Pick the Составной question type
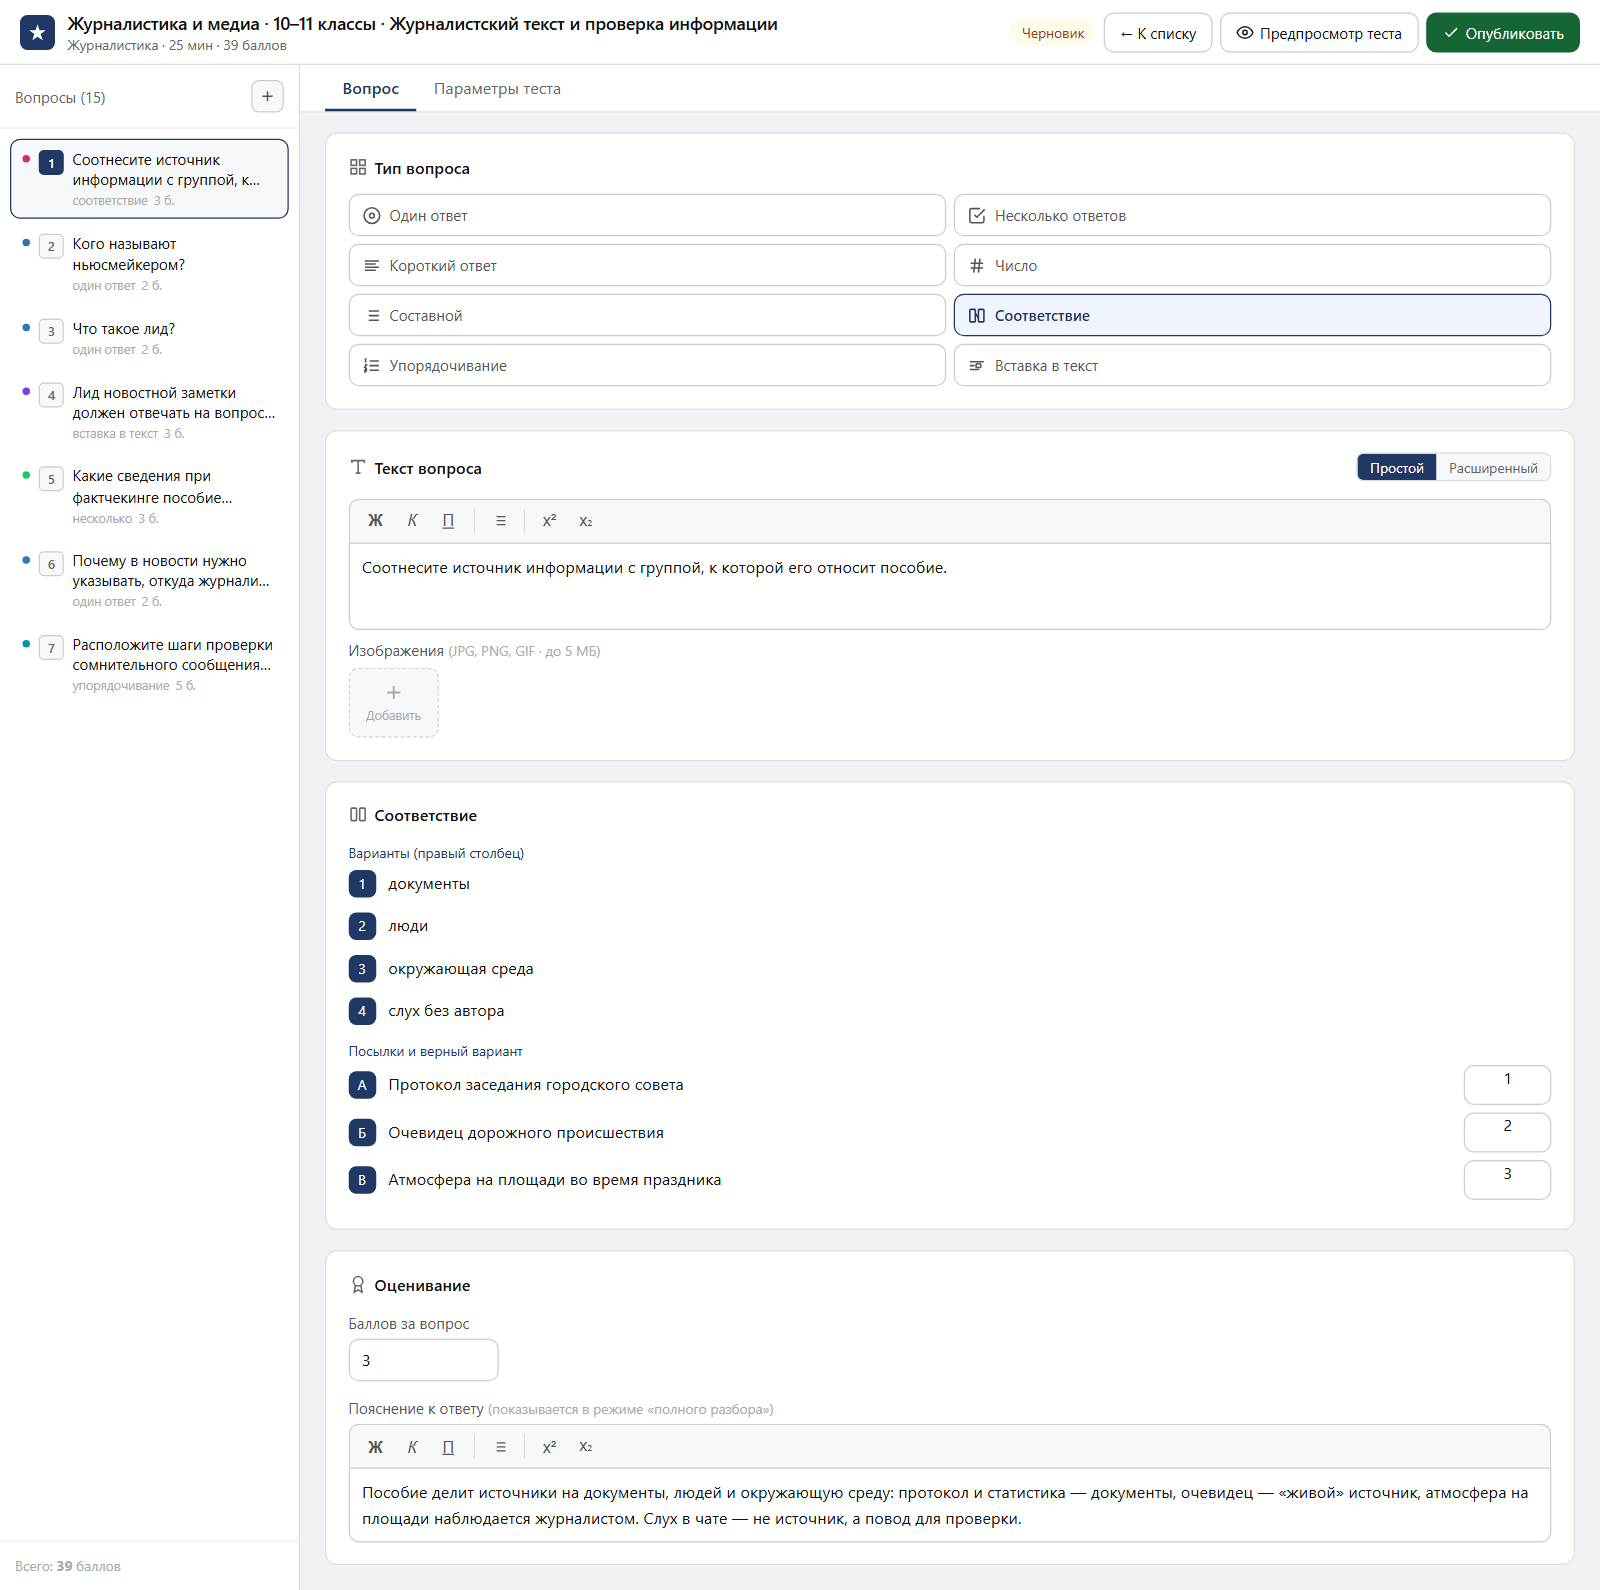Viewport: 1600px width, 1590px height. pos(647,315)
